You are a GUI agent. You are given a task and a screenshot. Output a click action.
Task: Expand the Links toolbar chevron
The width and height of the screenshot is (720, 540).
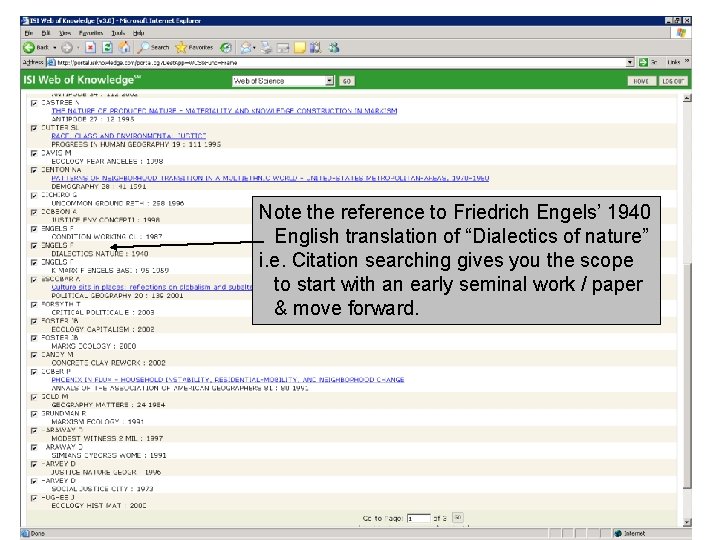[687, 61]
